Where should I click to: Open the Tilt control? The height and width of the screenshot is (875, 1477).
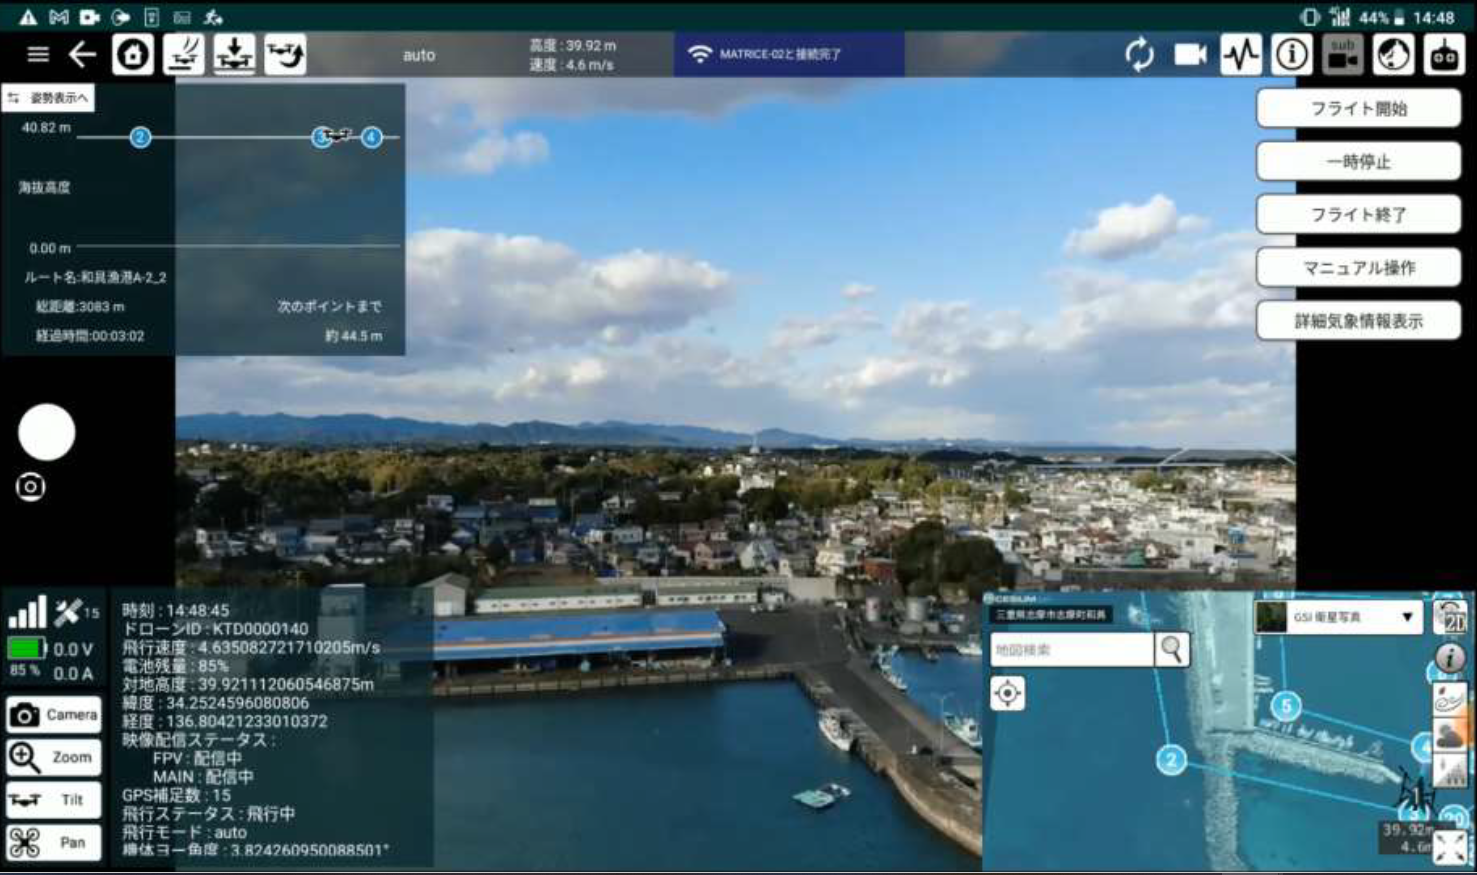pos(54,800)
